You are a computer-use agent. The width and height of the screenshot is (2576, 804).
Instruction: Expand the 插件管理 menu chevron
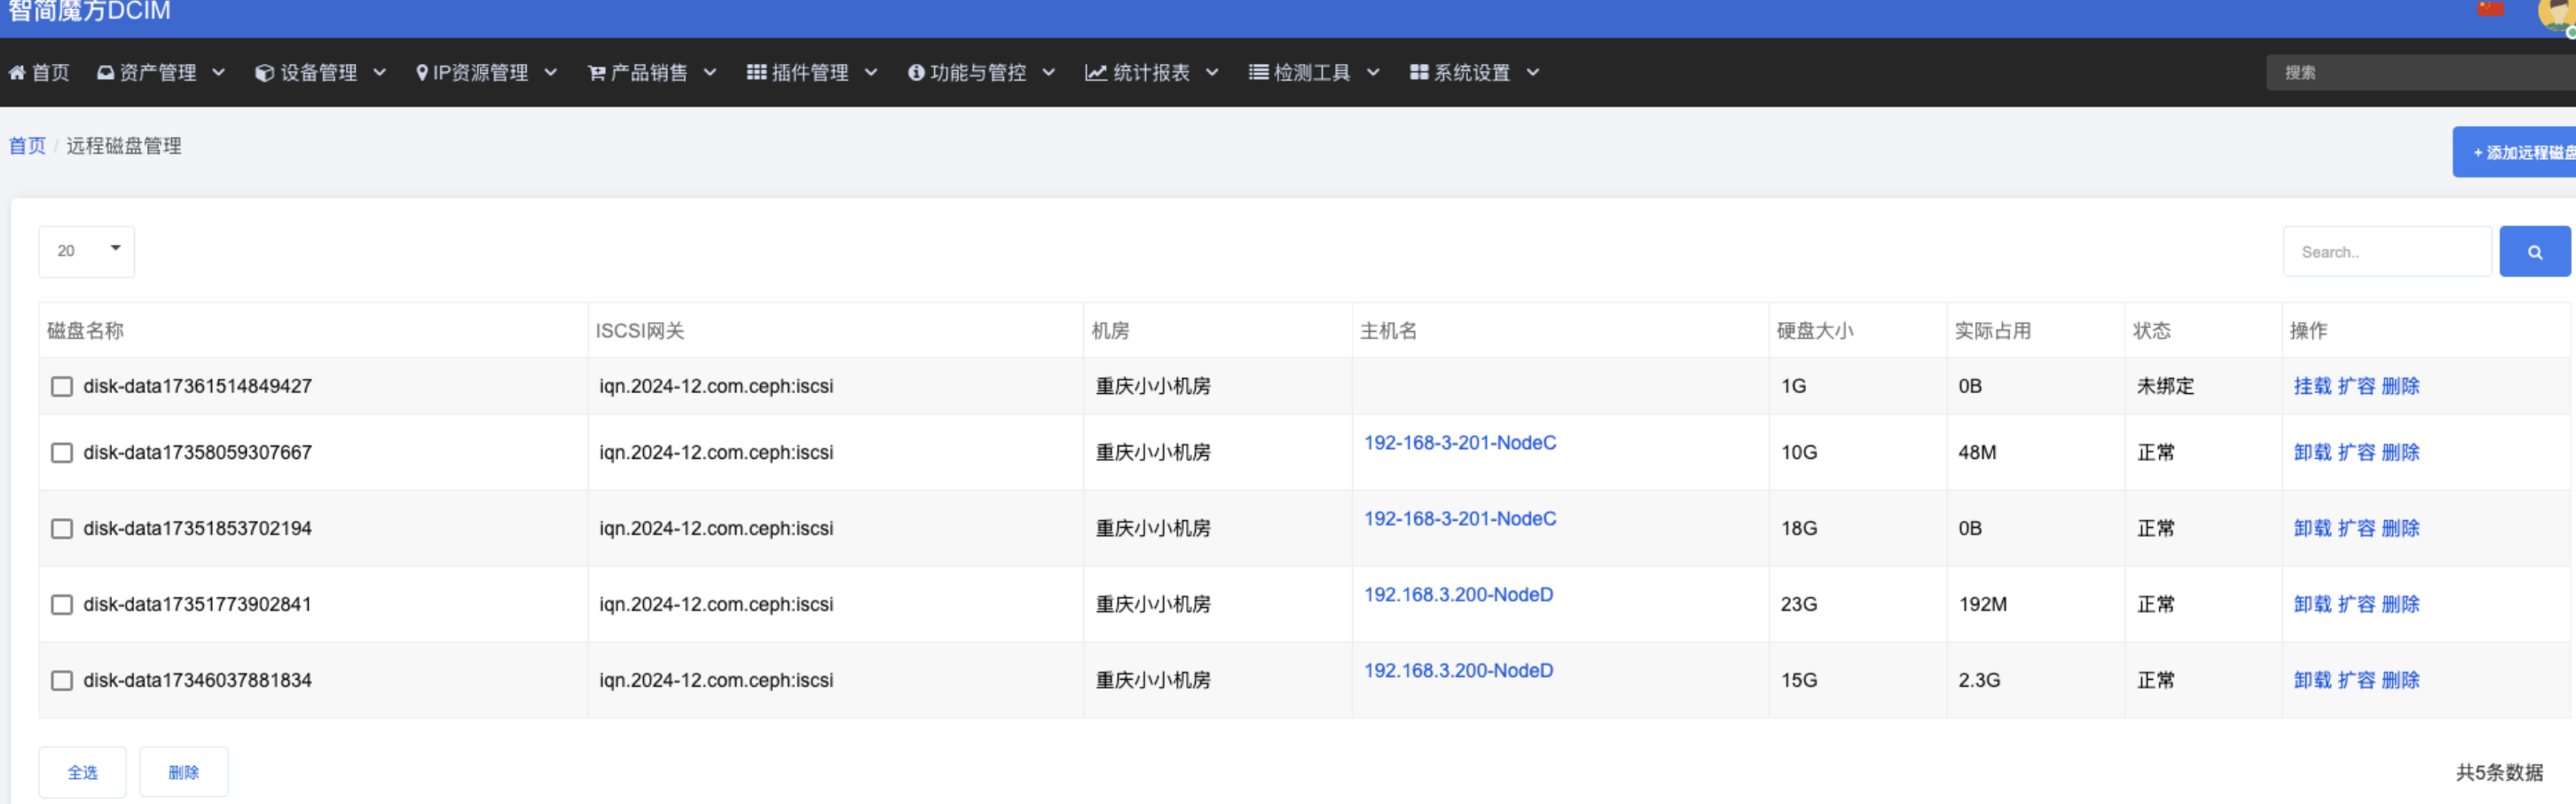coord(871,73)
